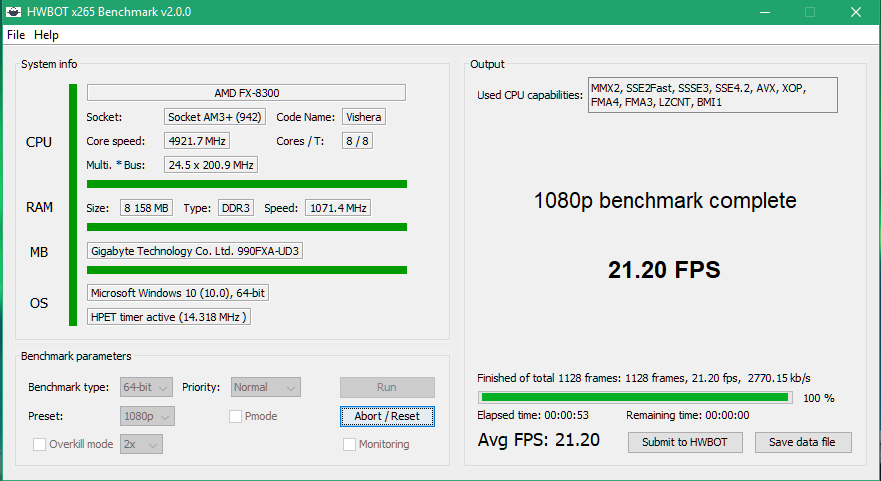Open the Priority Normal dropdown
Image resolution: width=881 pixels, height=481 pixels.
(266, 387)
